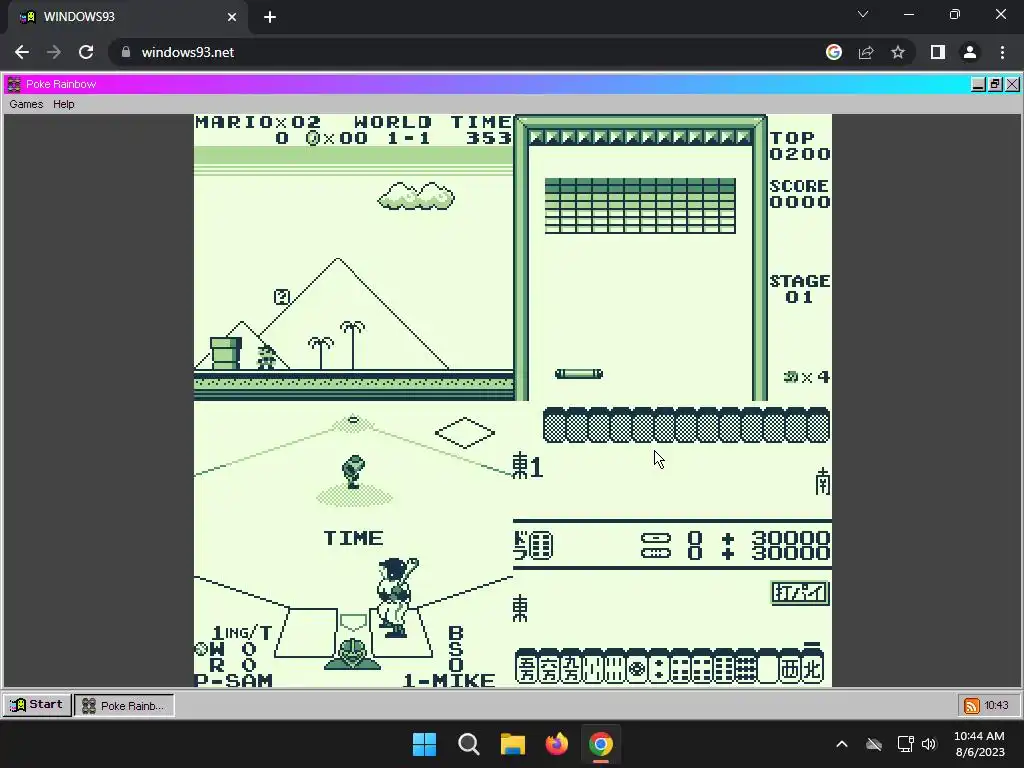Maximize the Poke Rainbow window
This screenshot has height=768, width=1024.
tap(995, 84)
